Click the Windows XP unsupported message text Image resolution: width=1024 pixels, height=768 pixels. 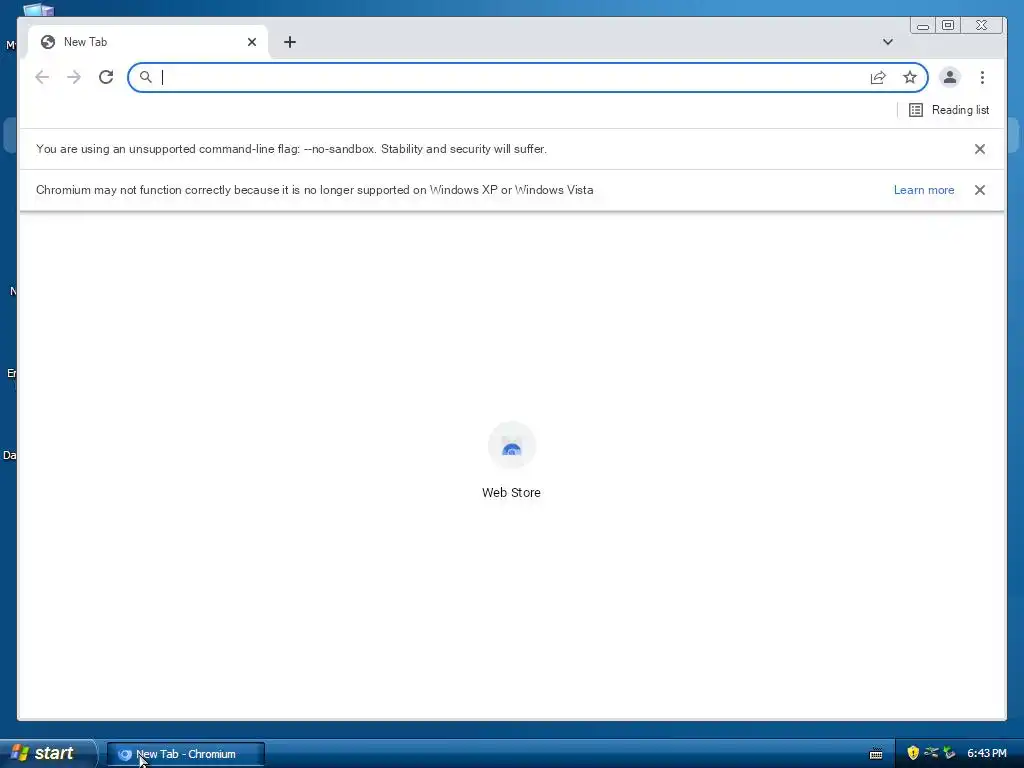point(315,190)
